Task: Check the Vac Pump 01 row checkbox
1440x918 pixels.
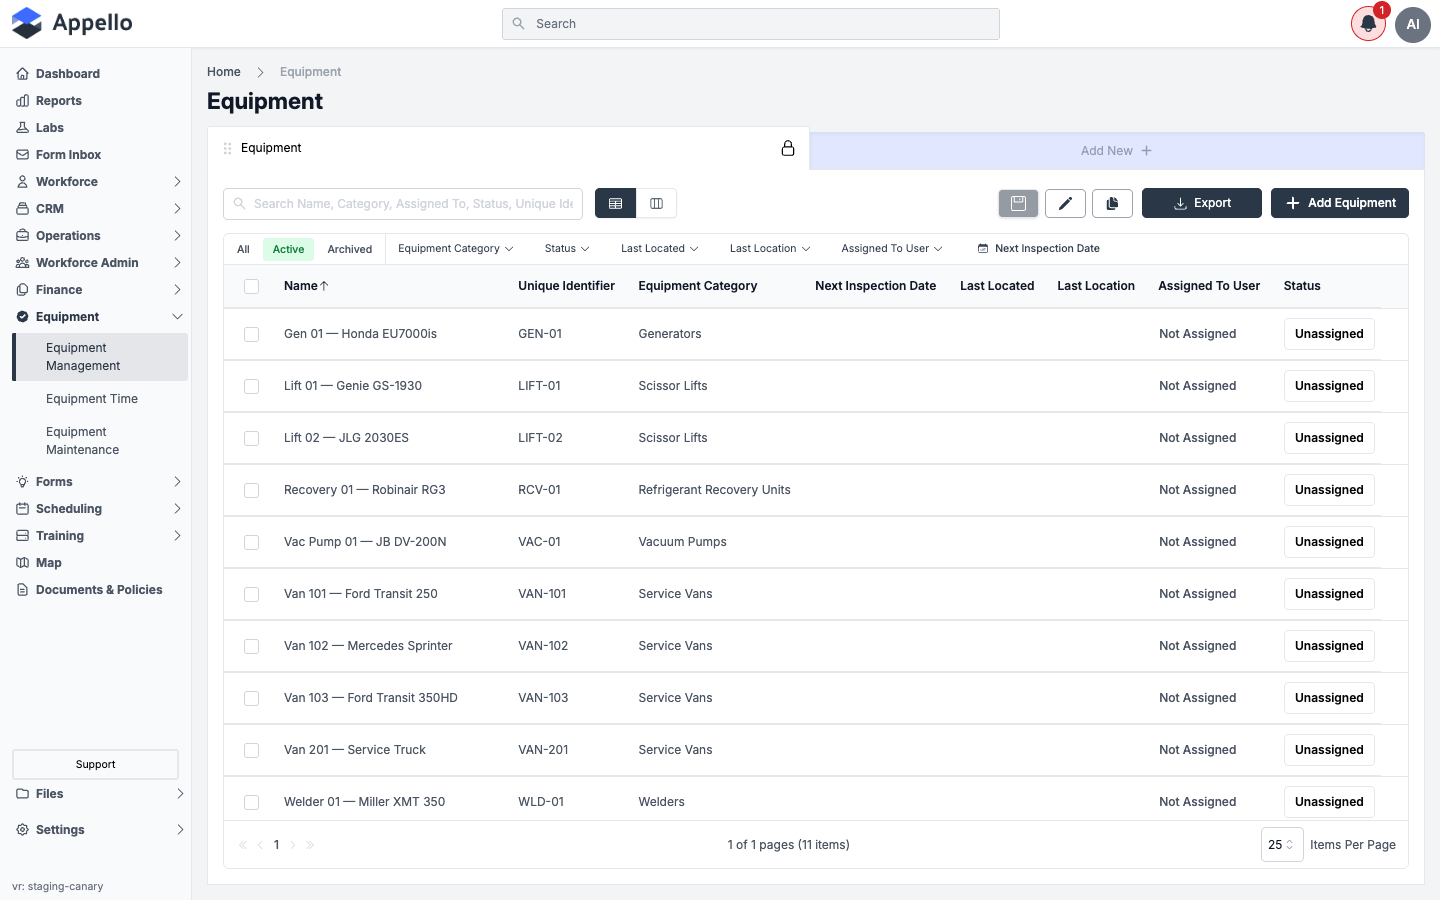Action: click(252, 542)
